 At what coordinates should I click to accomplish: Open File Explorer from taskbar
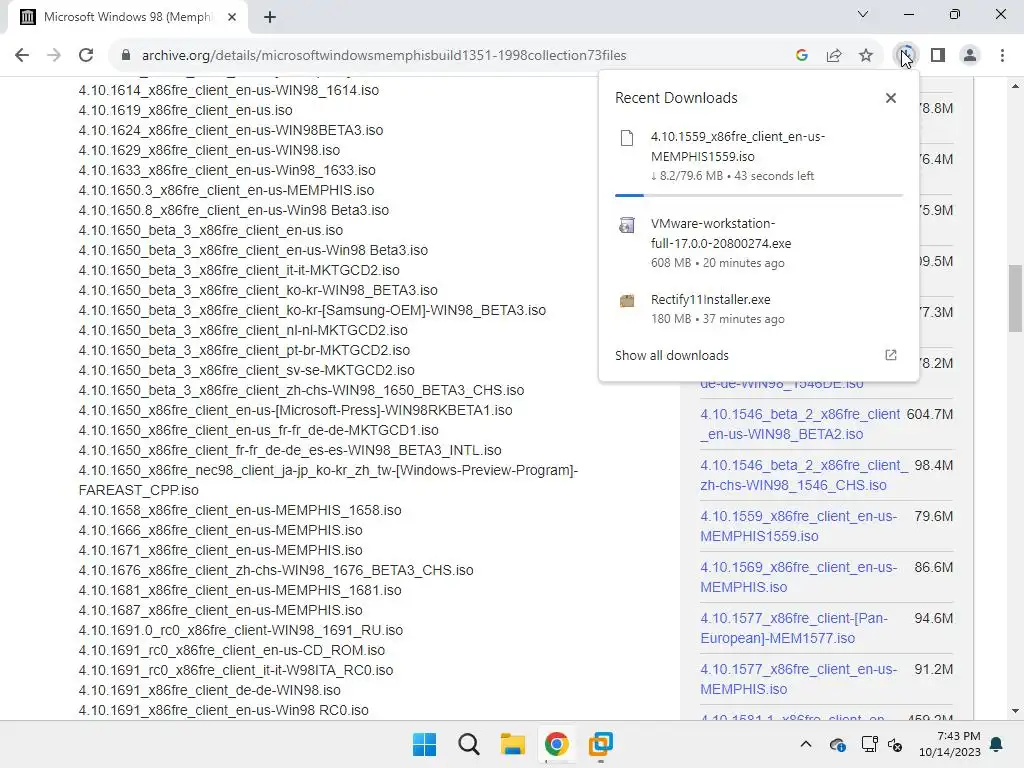click(x=513, y=744)
